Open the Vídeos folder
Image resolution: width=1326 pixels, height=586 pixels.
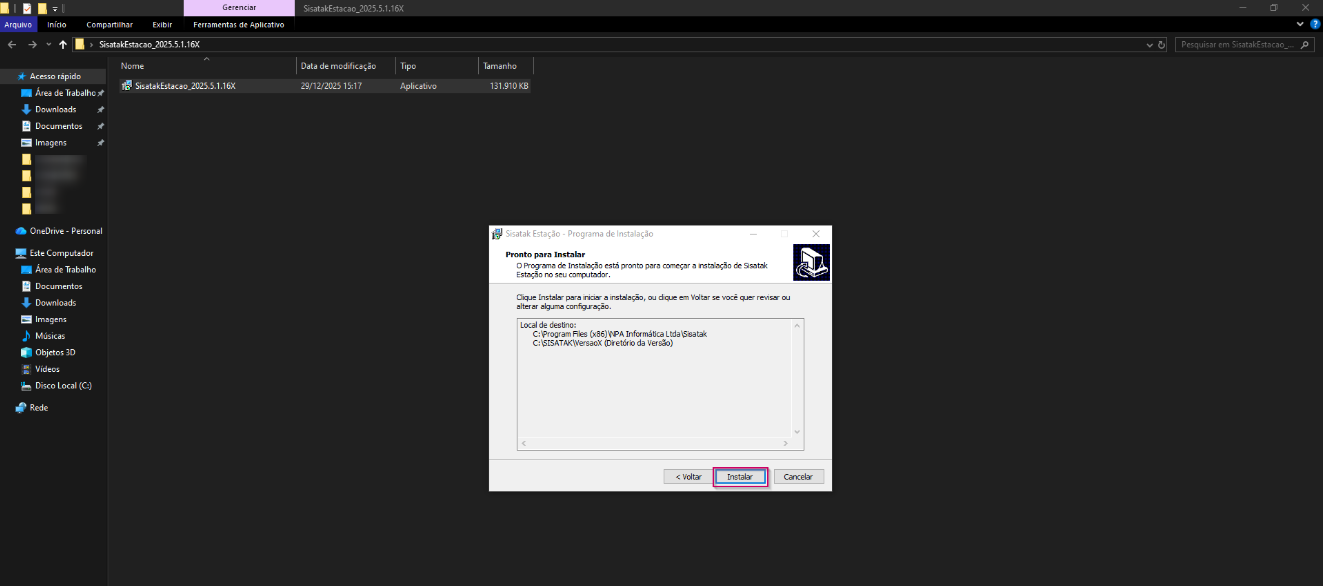coord(47,369)
